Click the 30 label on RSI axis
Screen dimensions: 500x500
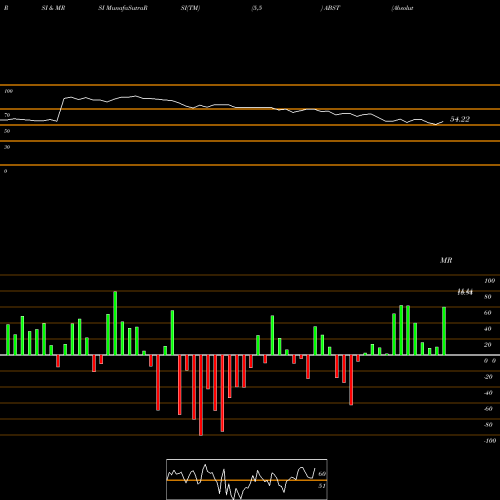click(x=7, y=147)
